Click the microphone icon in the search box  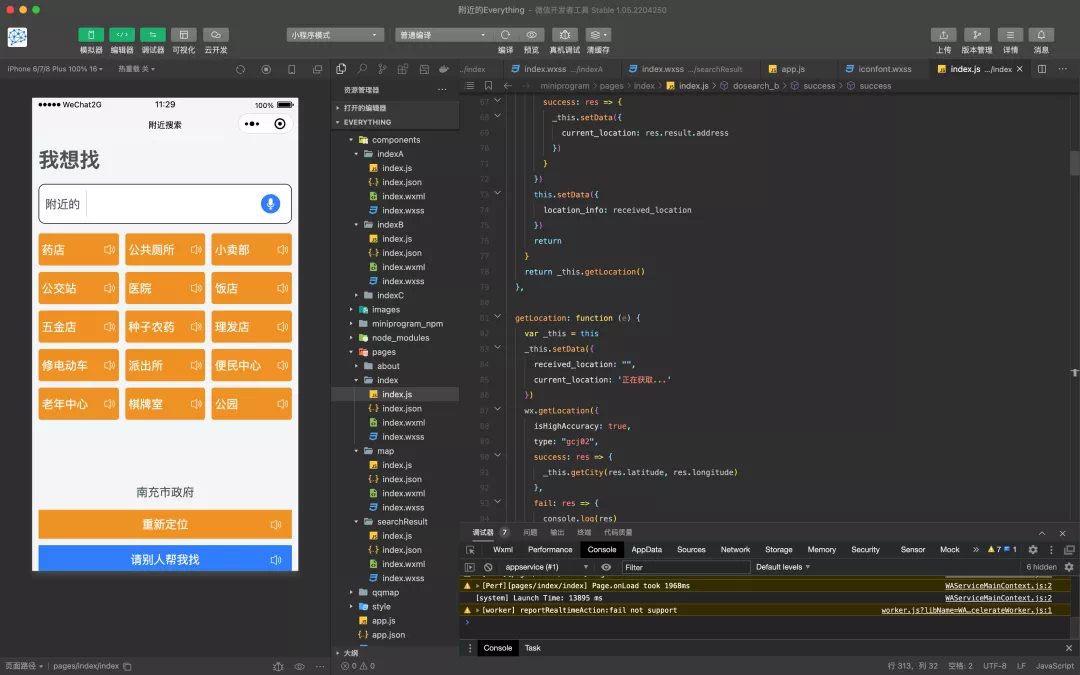tap(270, 204)
